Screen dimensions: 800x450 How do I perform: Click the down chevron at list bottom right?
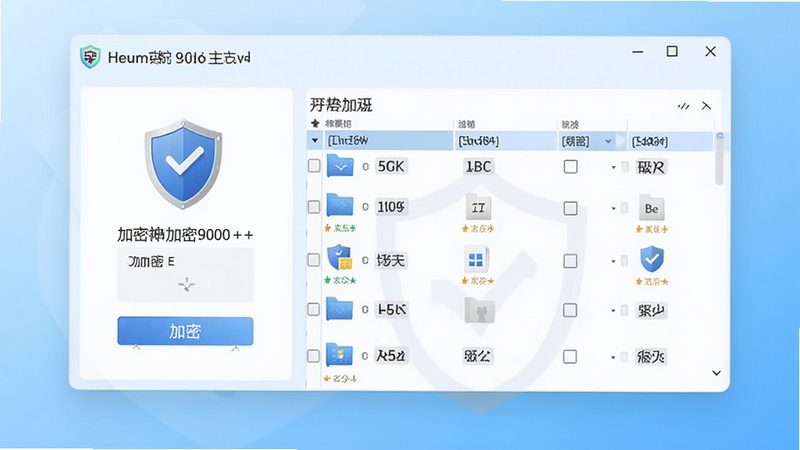(716, 373)
